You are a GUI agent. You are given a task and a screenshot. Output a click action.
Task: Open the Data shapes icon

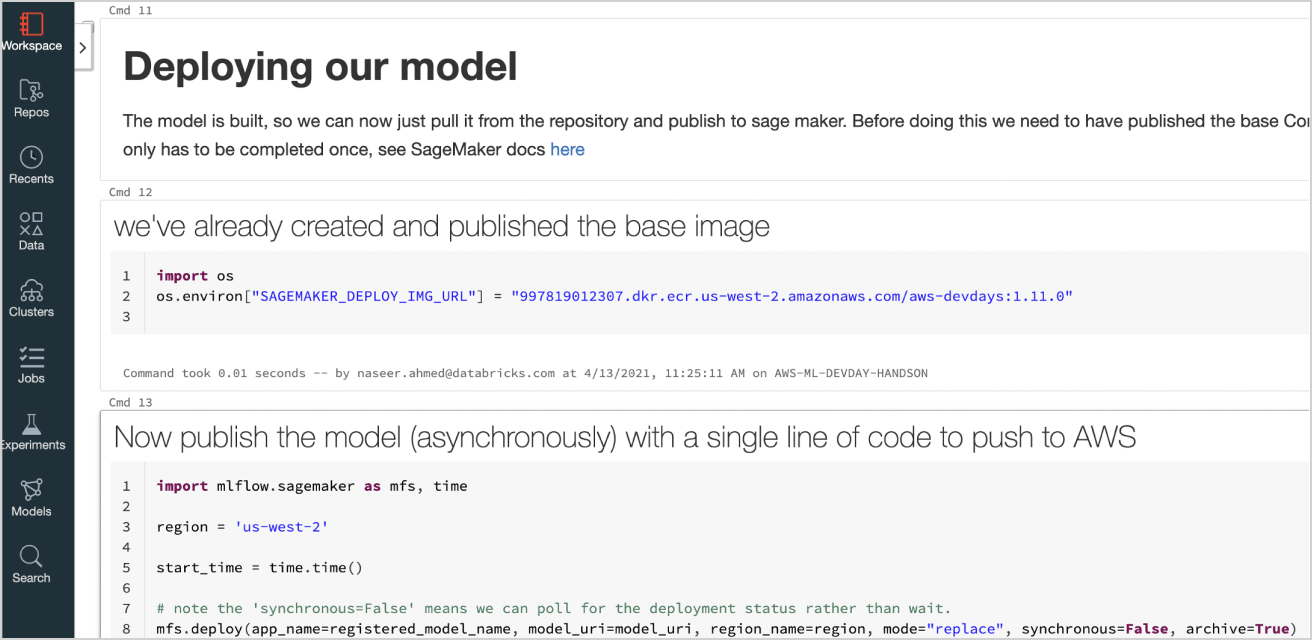pos(31,224)
